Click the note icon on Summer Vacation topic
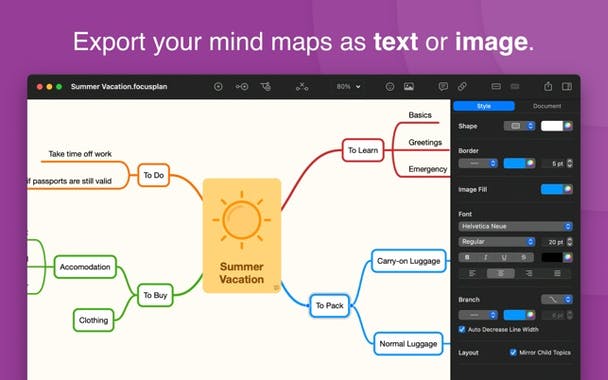The height and width of the screenshot is (380, 608). click(276, 288)
